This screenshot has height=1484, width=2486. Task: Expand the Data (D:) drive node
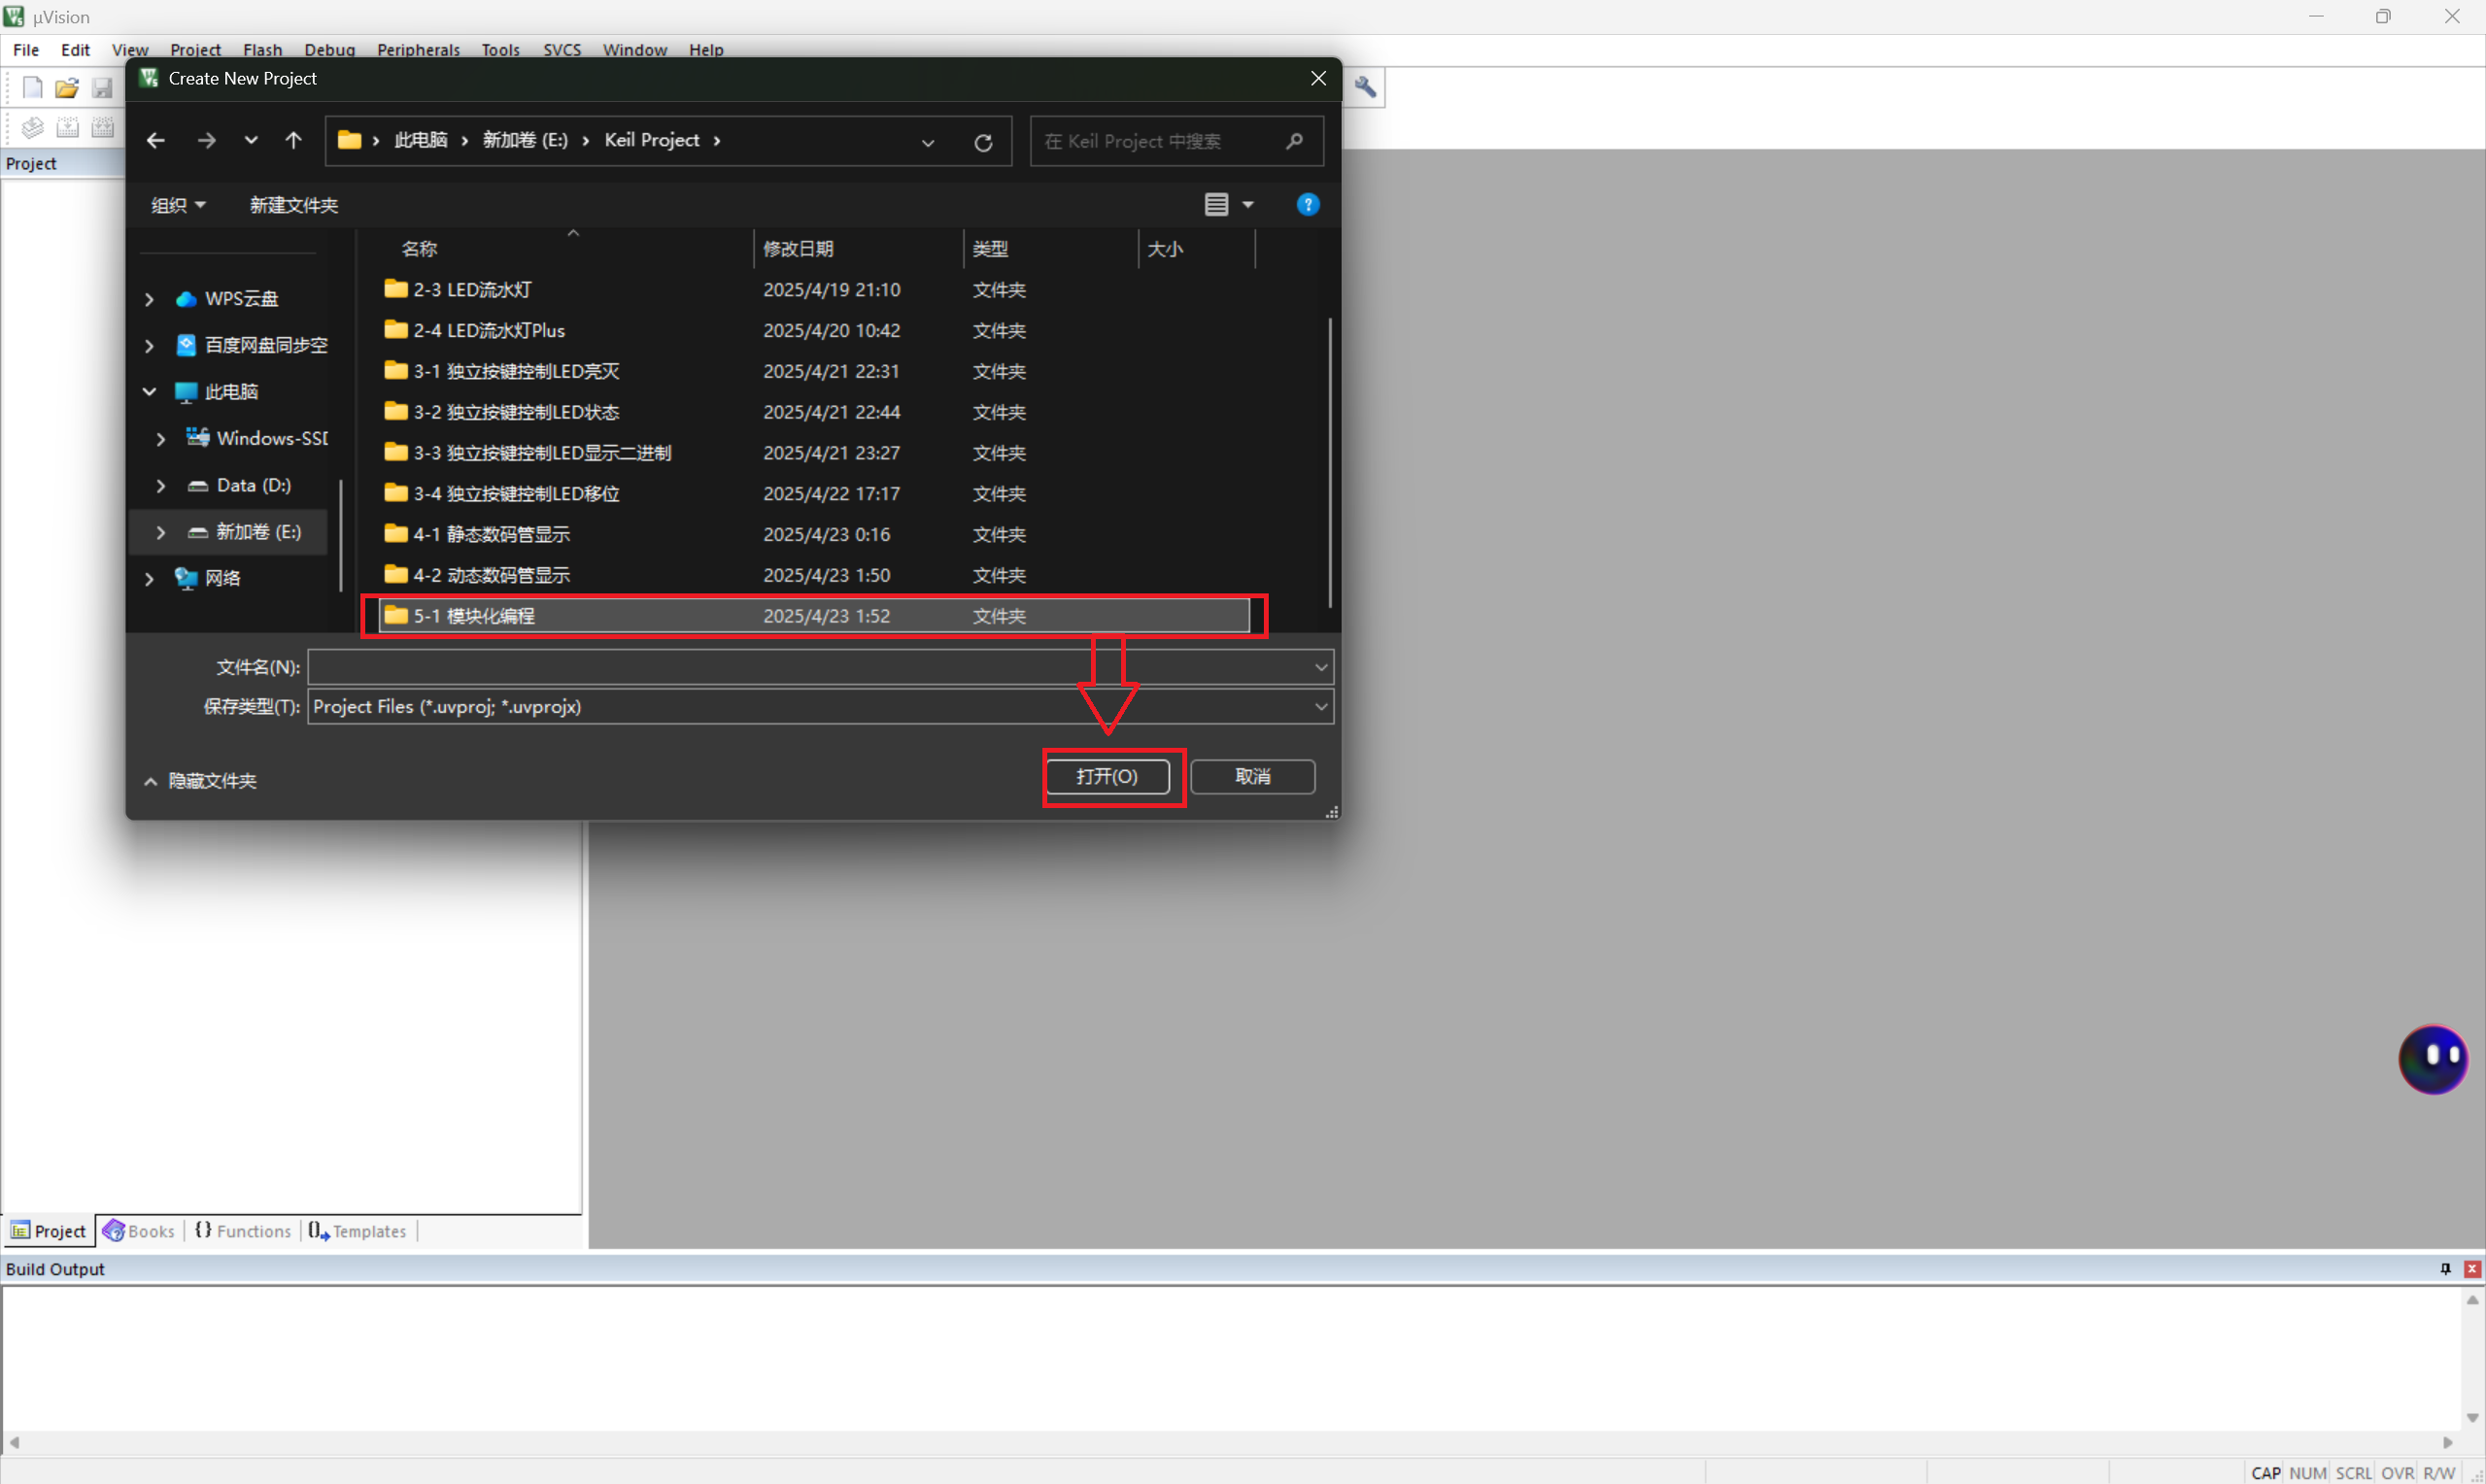[x=161, y=486]
